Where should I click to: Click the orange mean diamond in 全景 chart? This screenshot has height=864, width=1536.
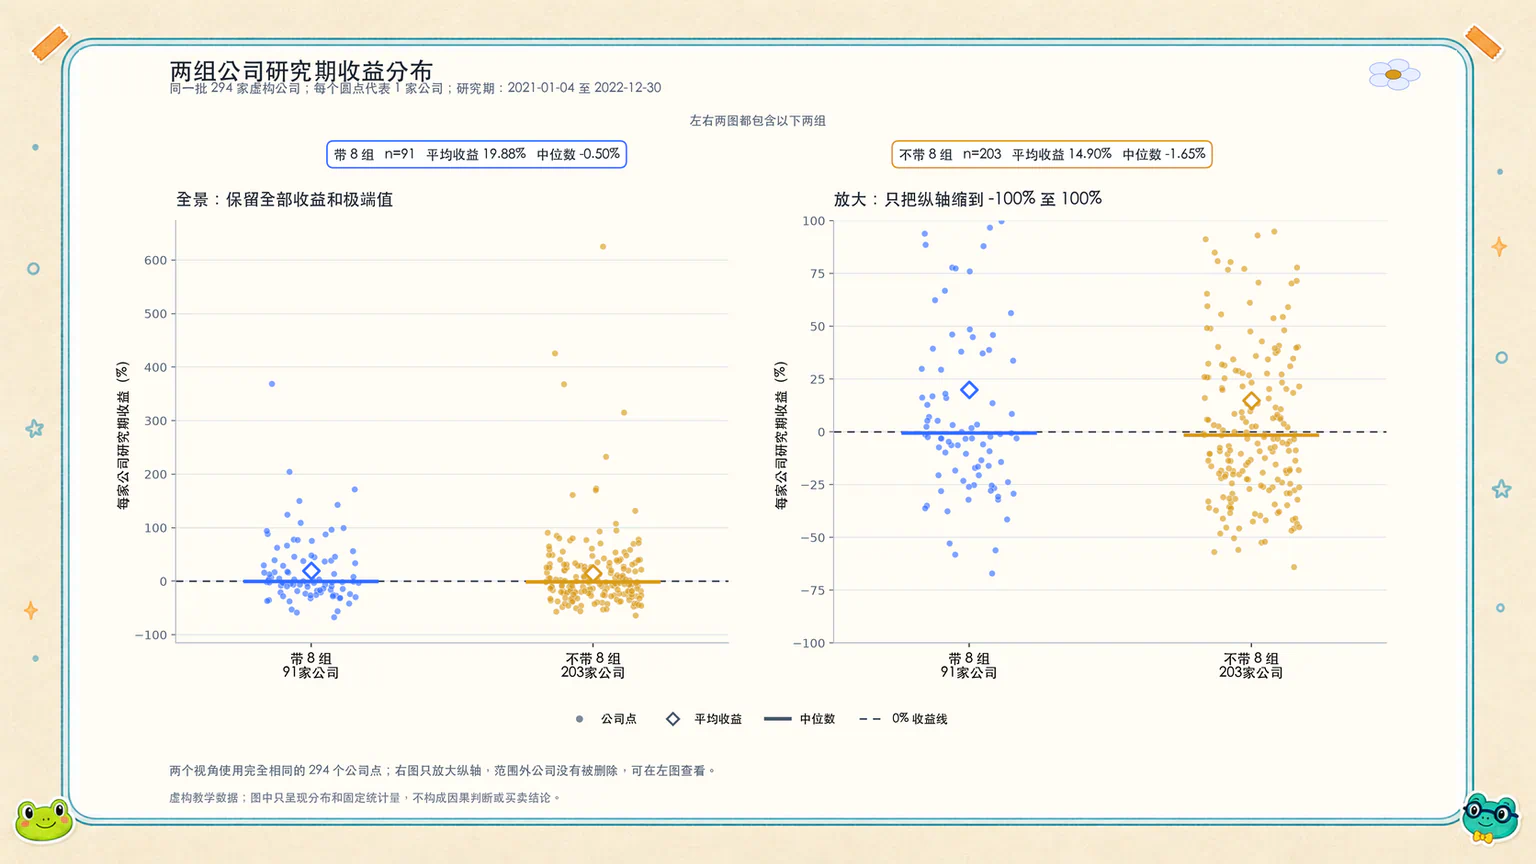593,573
